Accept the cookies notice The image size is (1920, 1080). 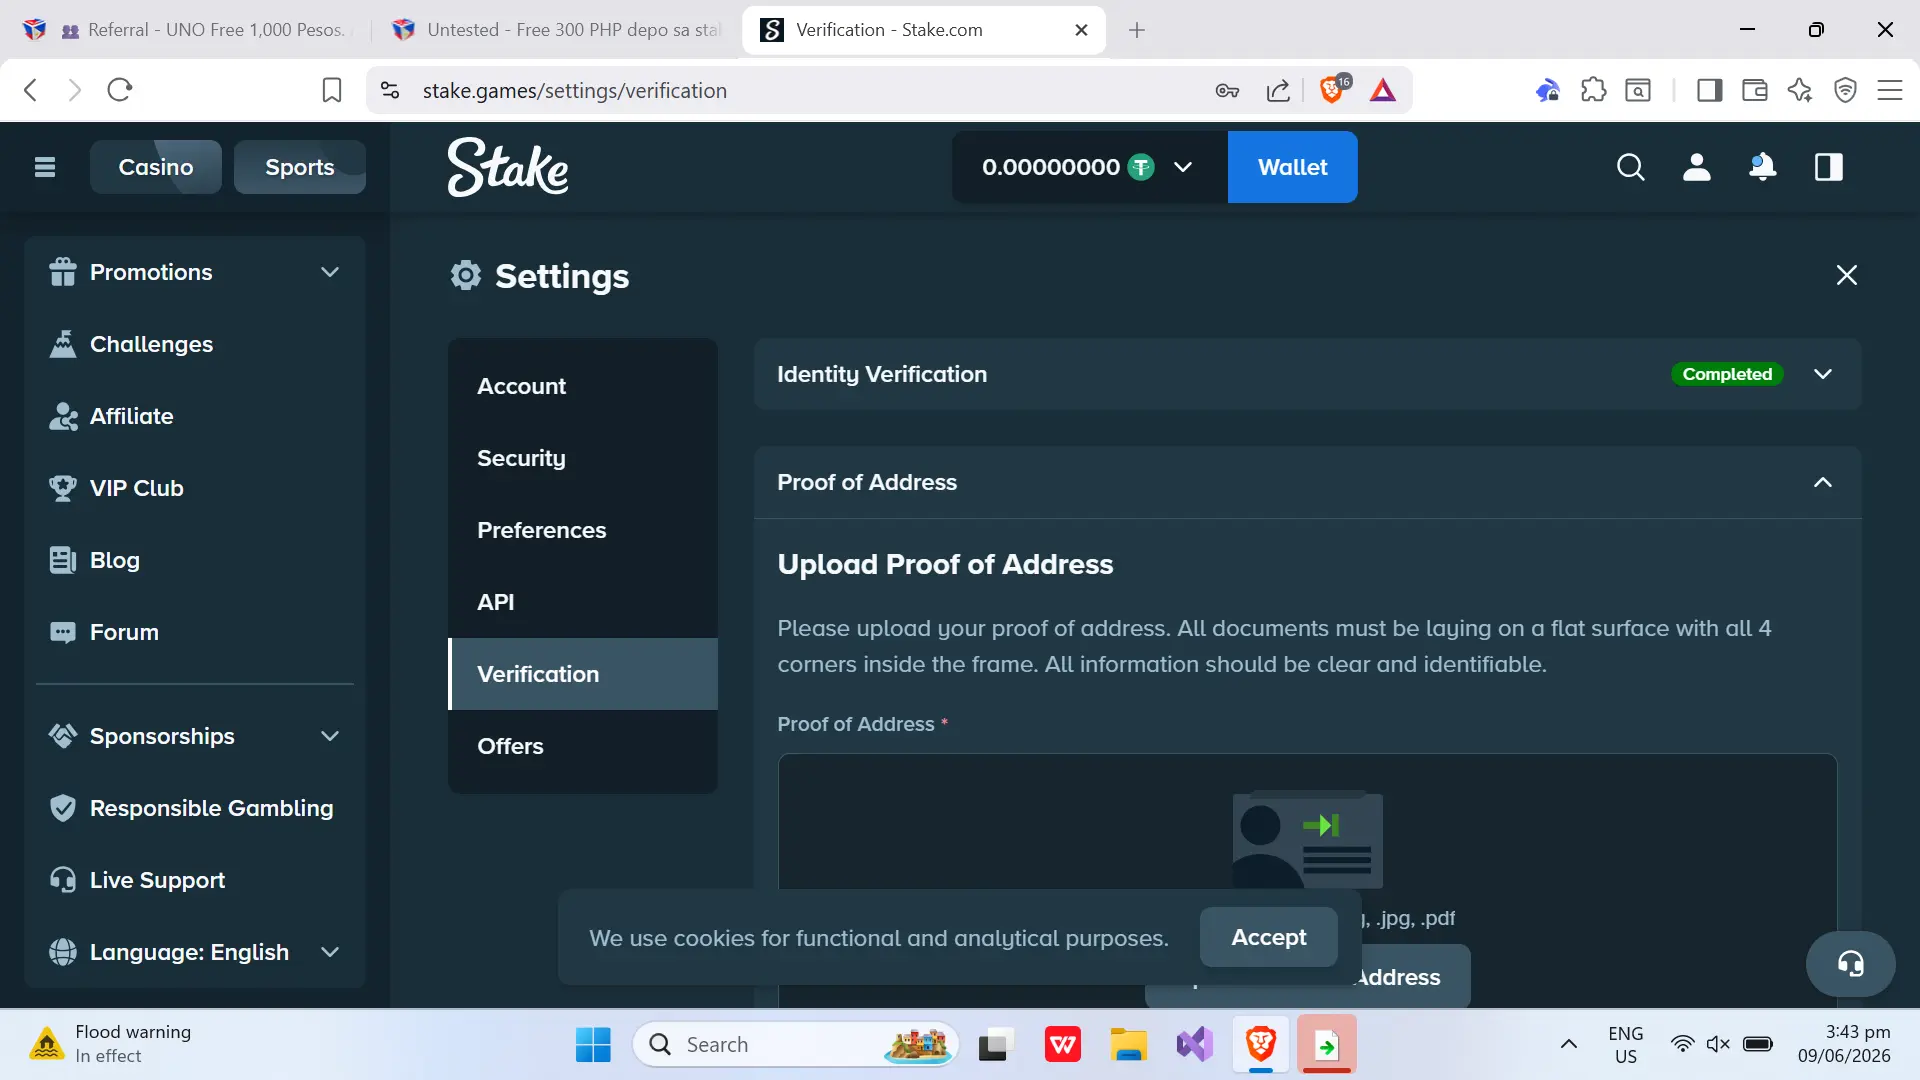click(x=1268, y=937)
